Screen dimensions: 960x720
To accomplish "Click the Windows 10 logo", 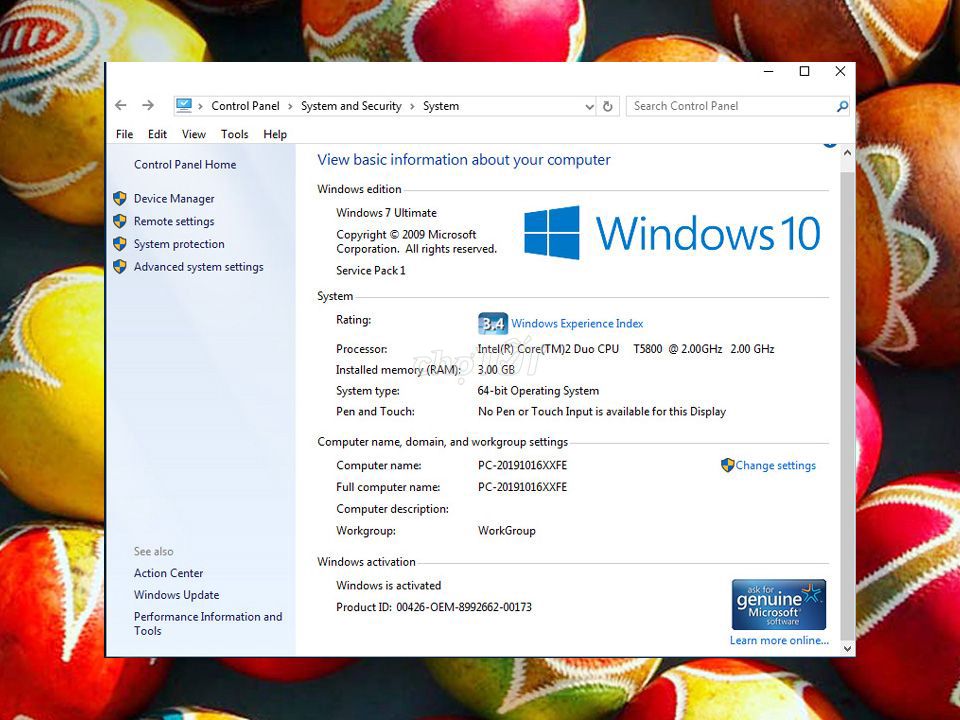I will (672, 233).
